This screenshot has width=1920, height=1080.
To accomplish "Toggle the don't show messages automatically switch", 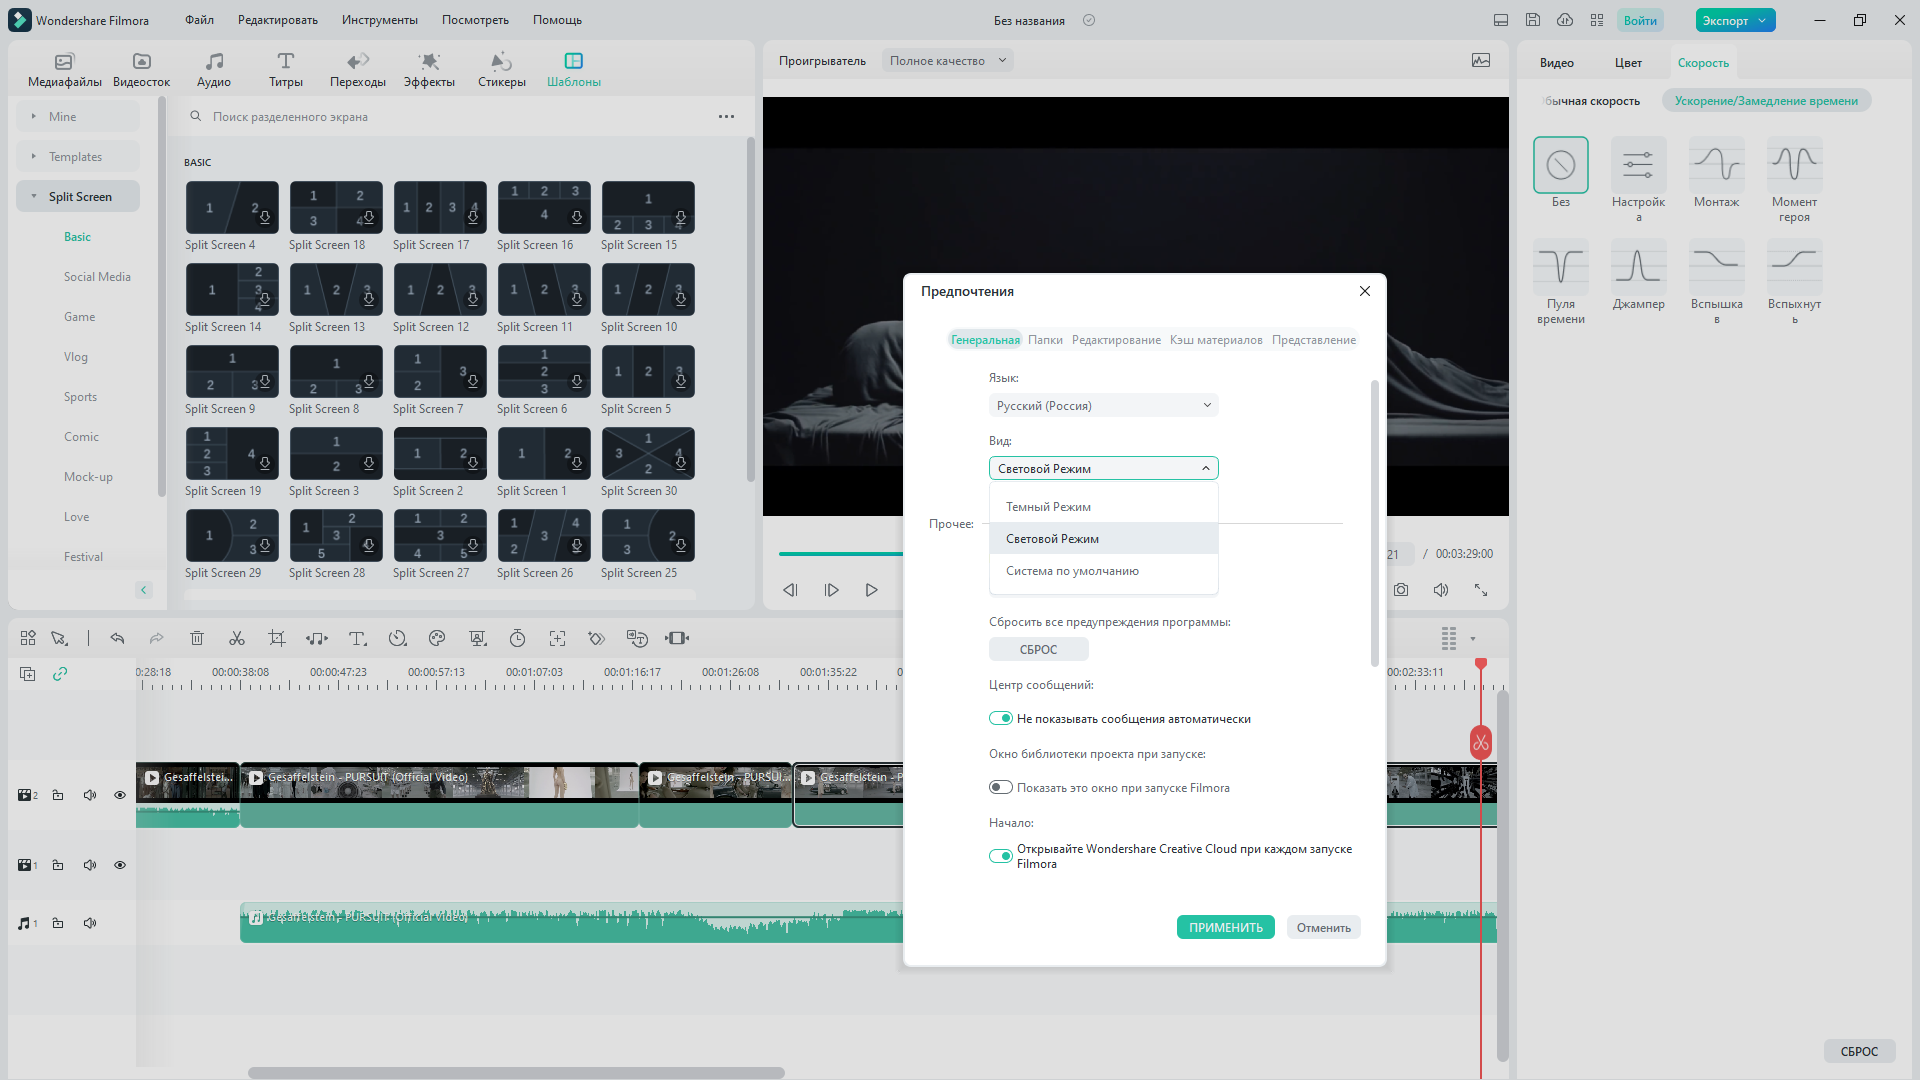I will 1000,718.
